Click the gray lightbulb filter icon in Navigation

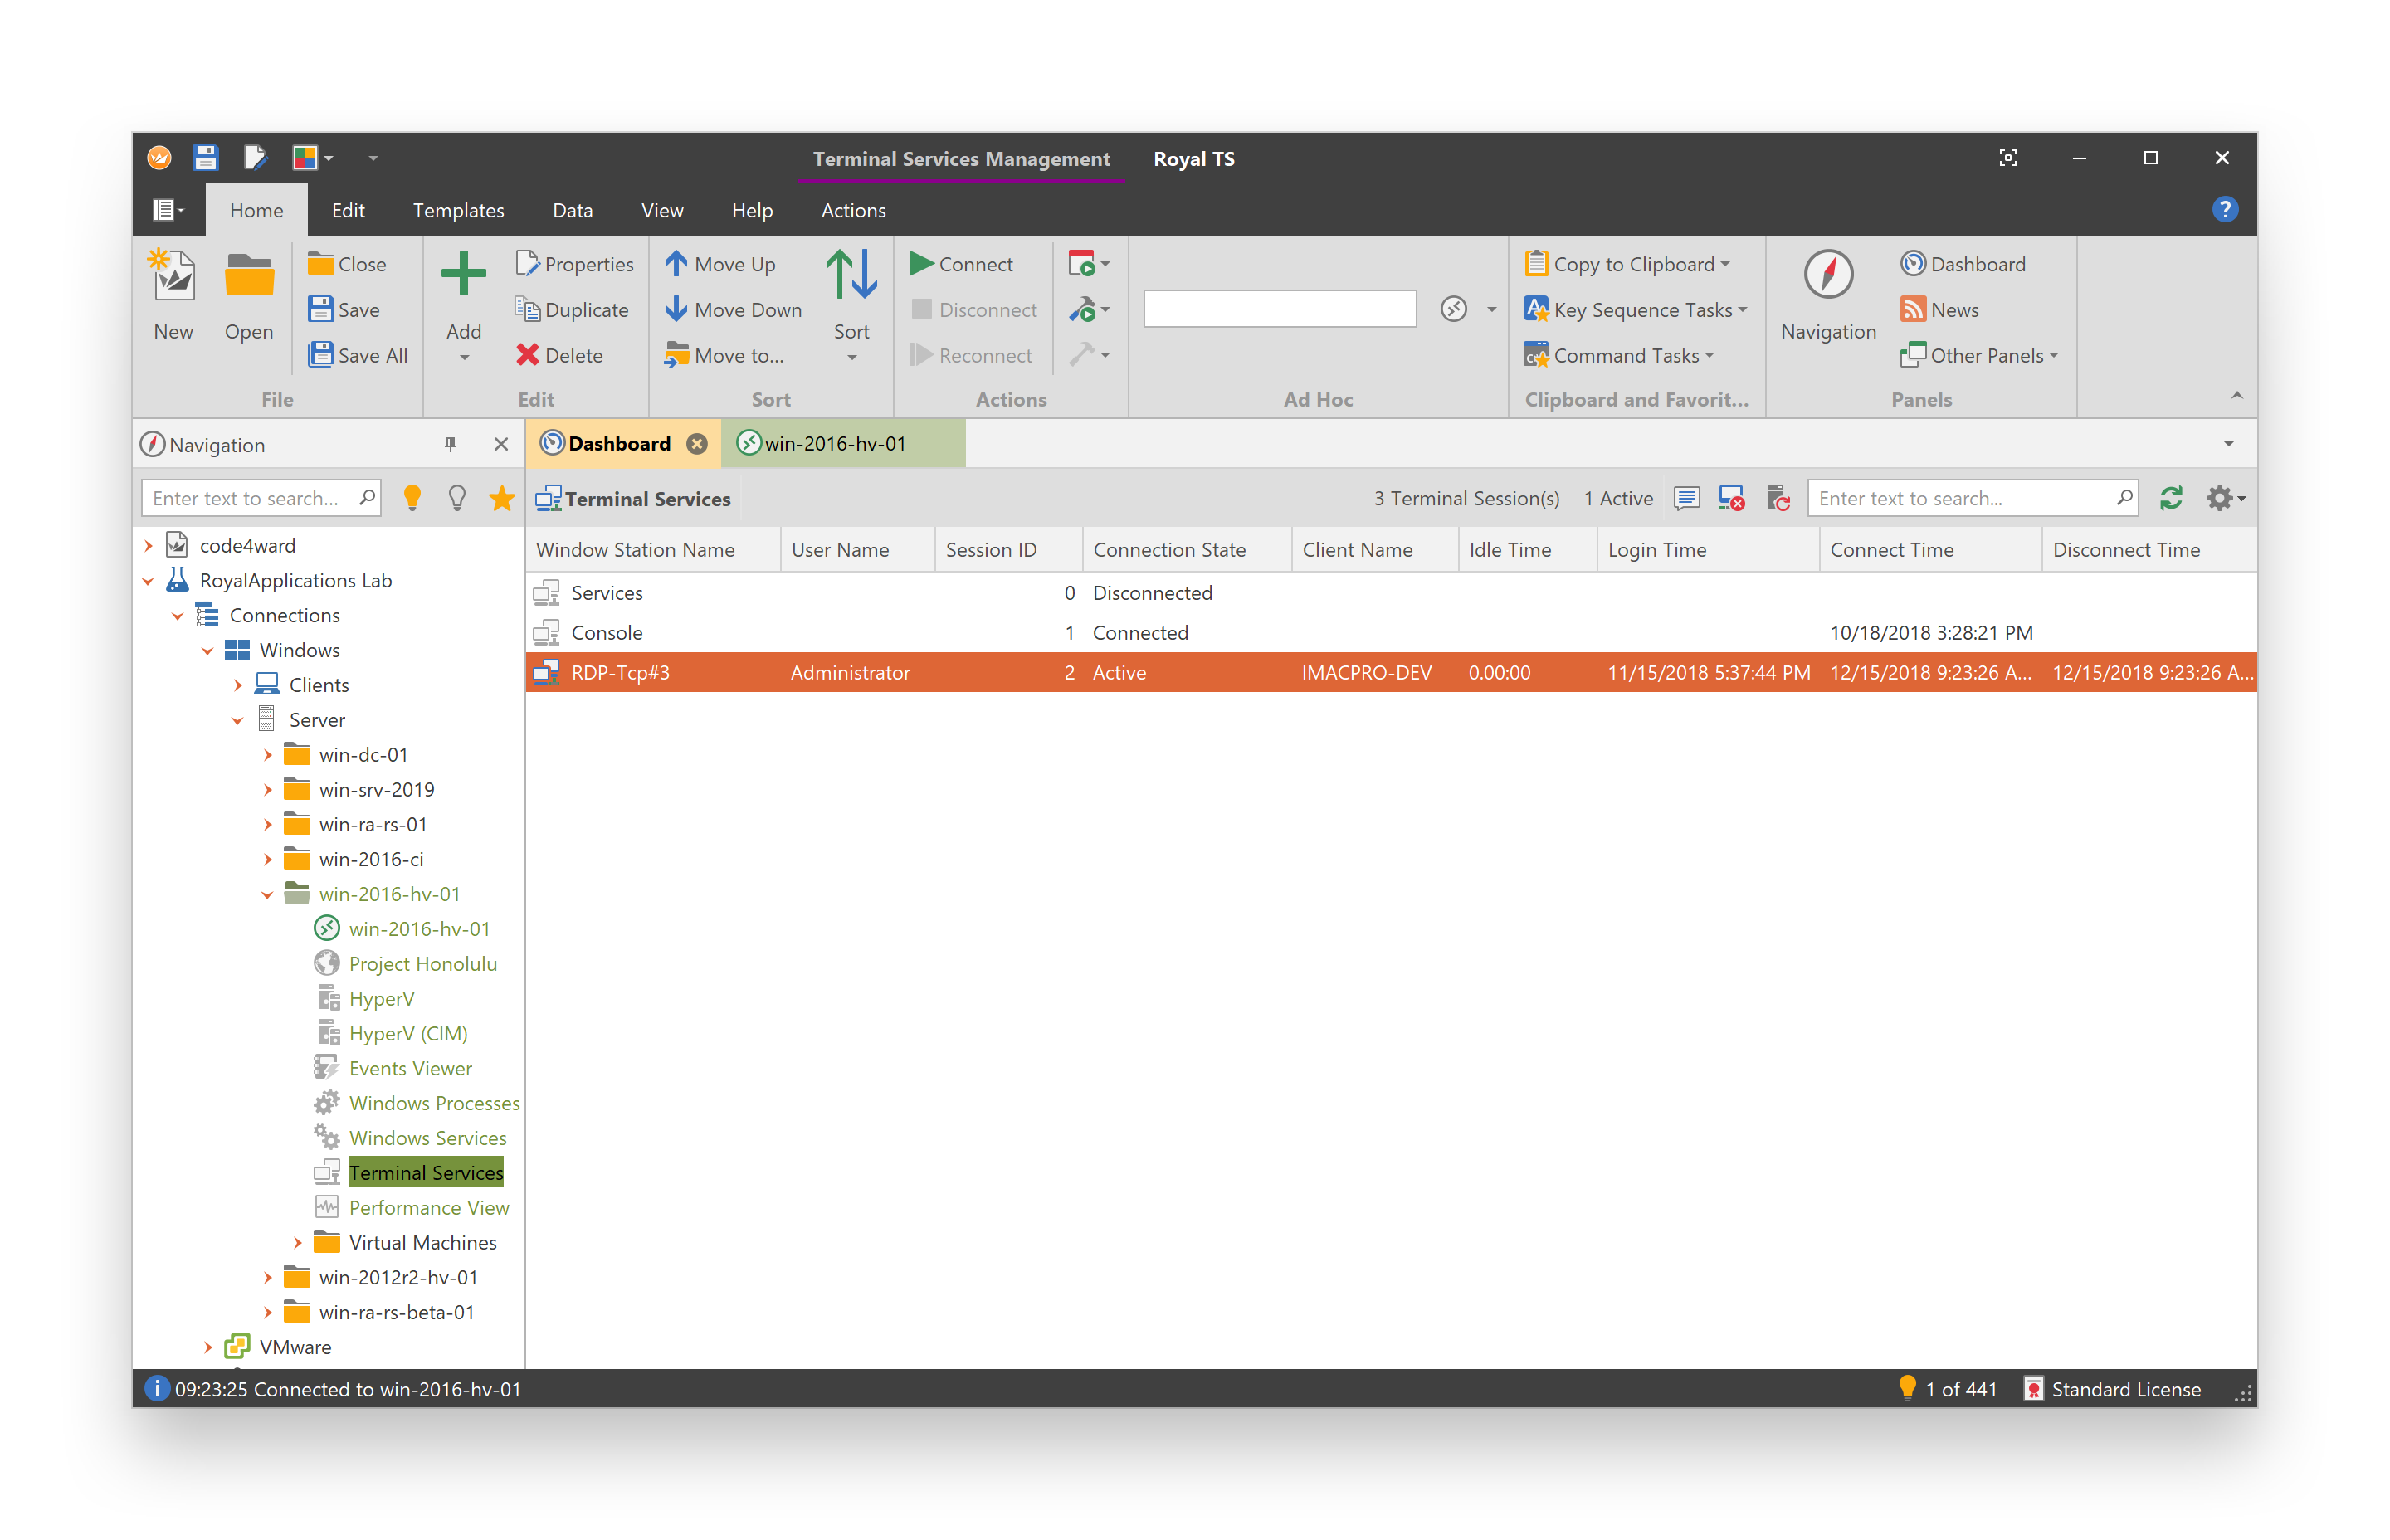click(457, 498)
